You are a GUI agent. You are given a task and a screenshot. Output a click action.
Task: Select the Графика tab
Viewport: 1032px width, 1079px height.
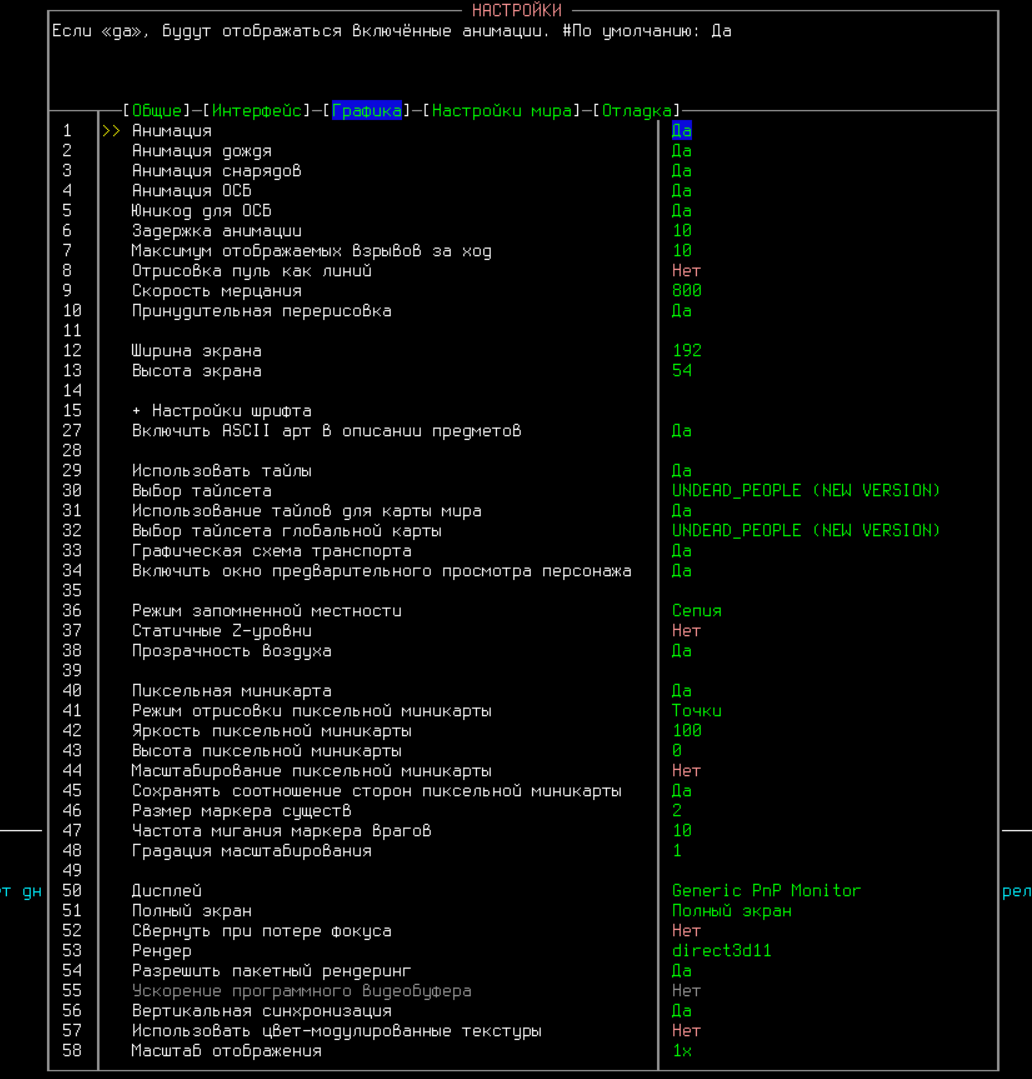tap(367, 110)
